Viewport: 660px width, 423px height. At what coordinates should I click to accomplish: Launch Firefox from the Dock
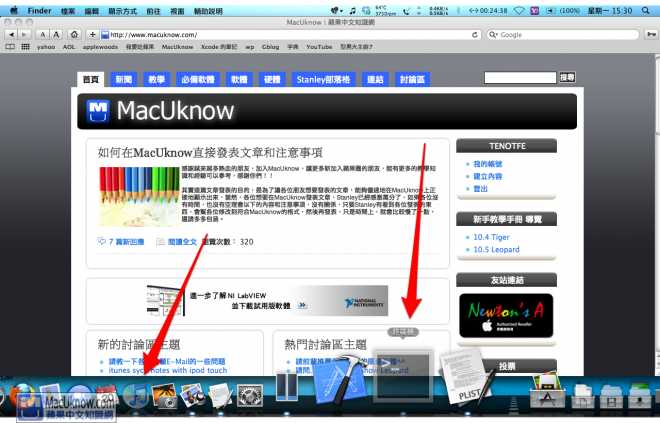pos(22,396)
